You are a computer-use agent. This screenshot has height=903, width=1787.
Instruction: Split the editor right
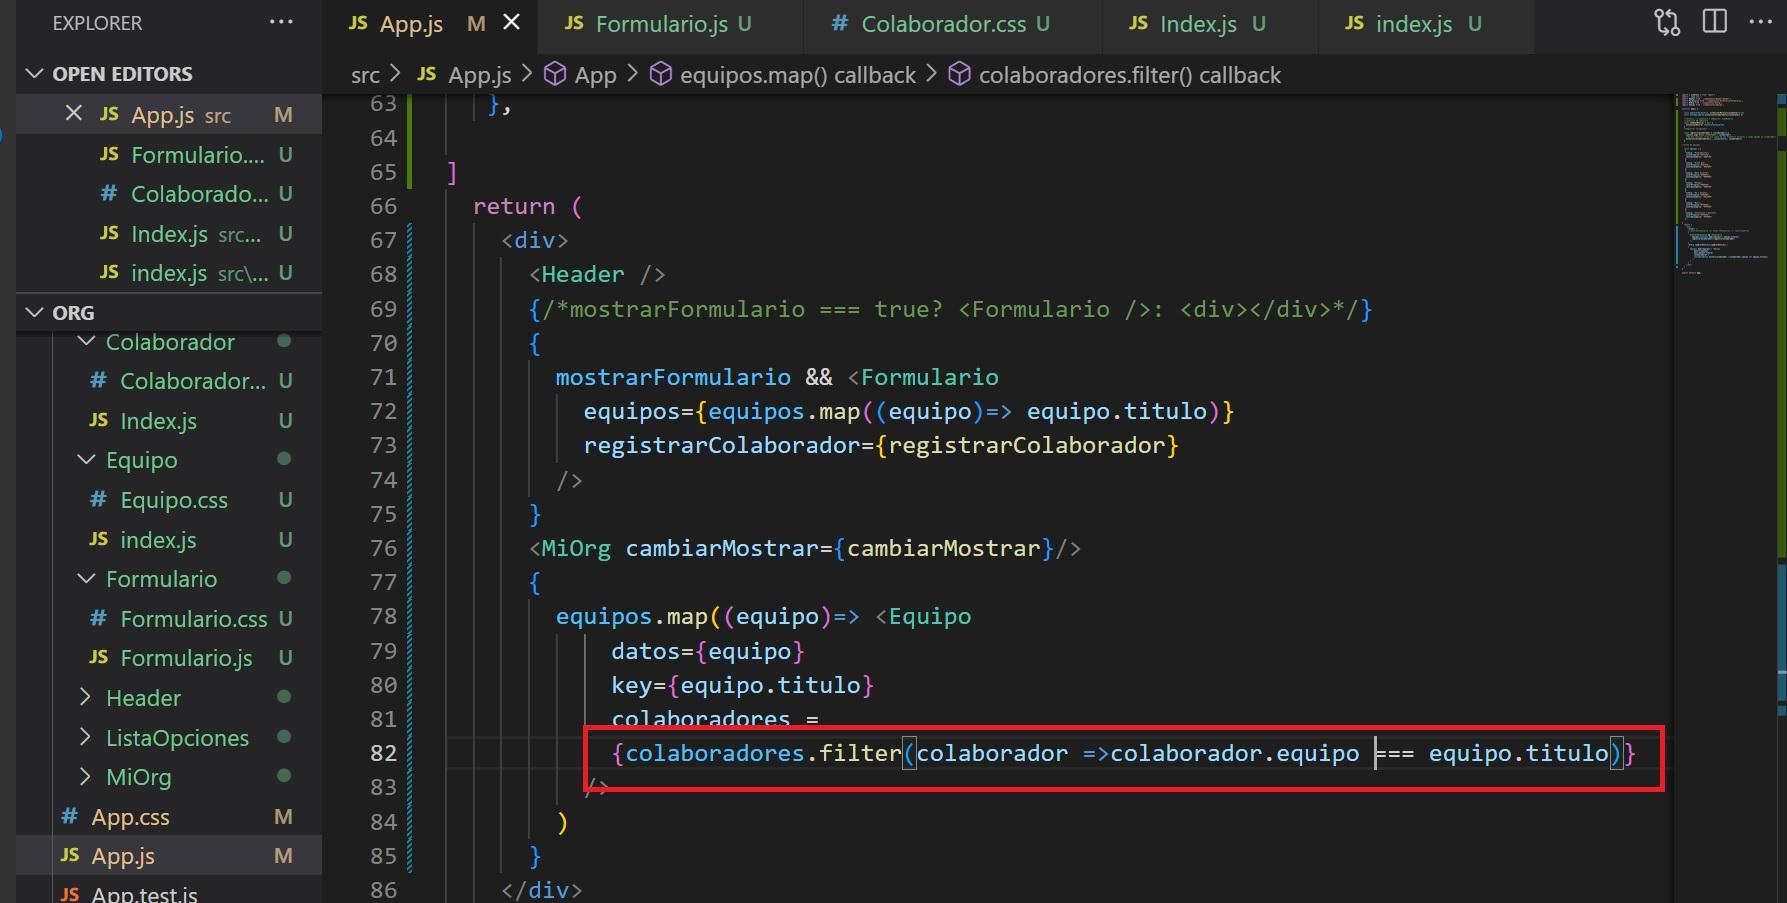pos(1715,22)
